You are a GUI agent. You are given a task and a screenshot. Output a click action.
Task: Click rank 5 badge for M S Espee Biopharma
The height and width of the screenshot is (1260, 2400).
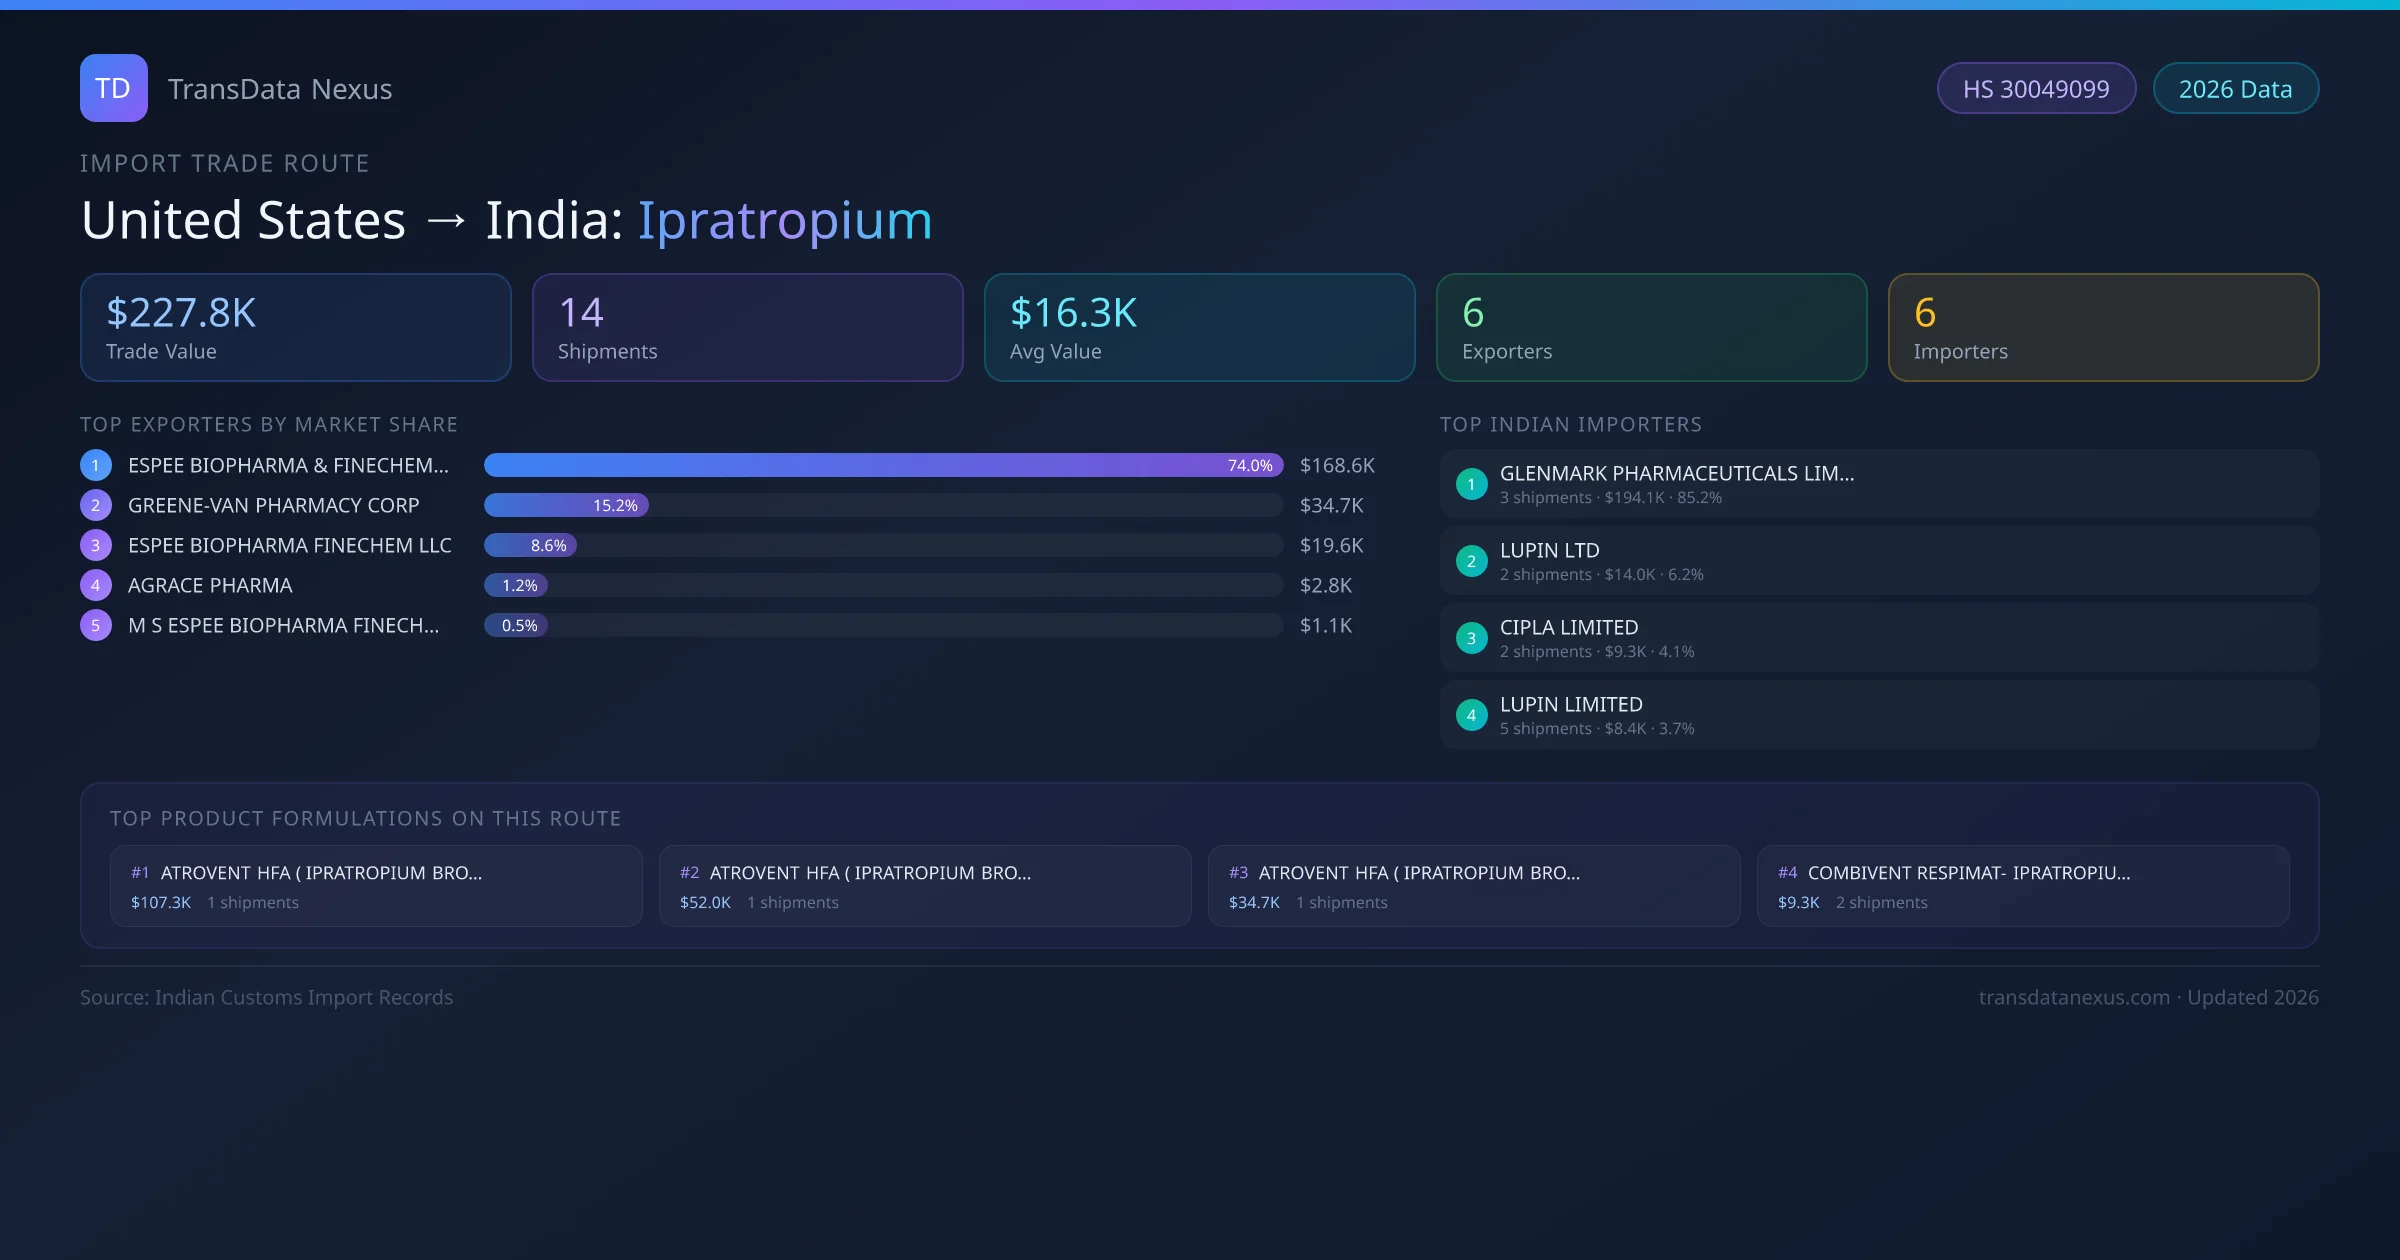coord(96,625)
